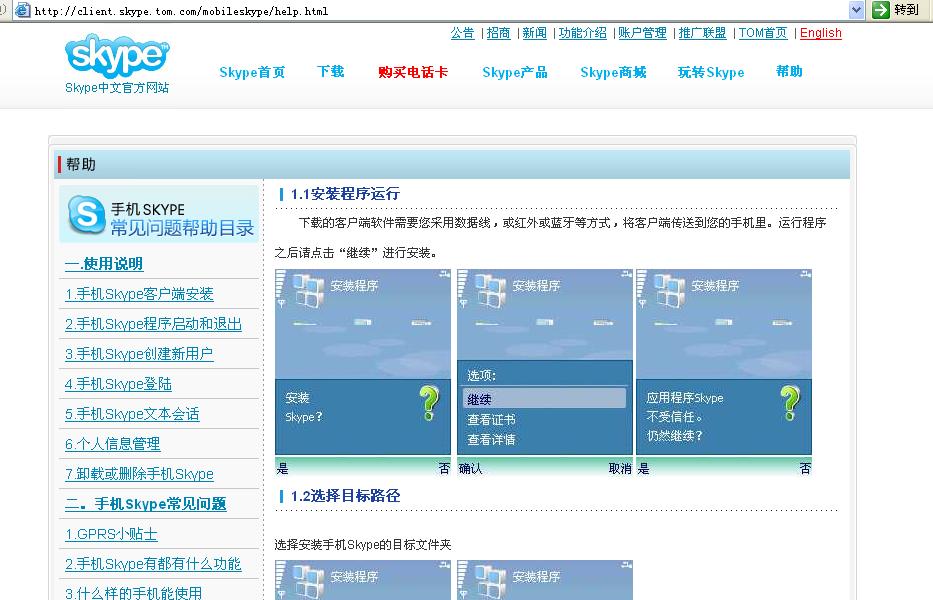
Task: Click the 1.1安装程序运行 heading
Action: [x=345, y=194]
